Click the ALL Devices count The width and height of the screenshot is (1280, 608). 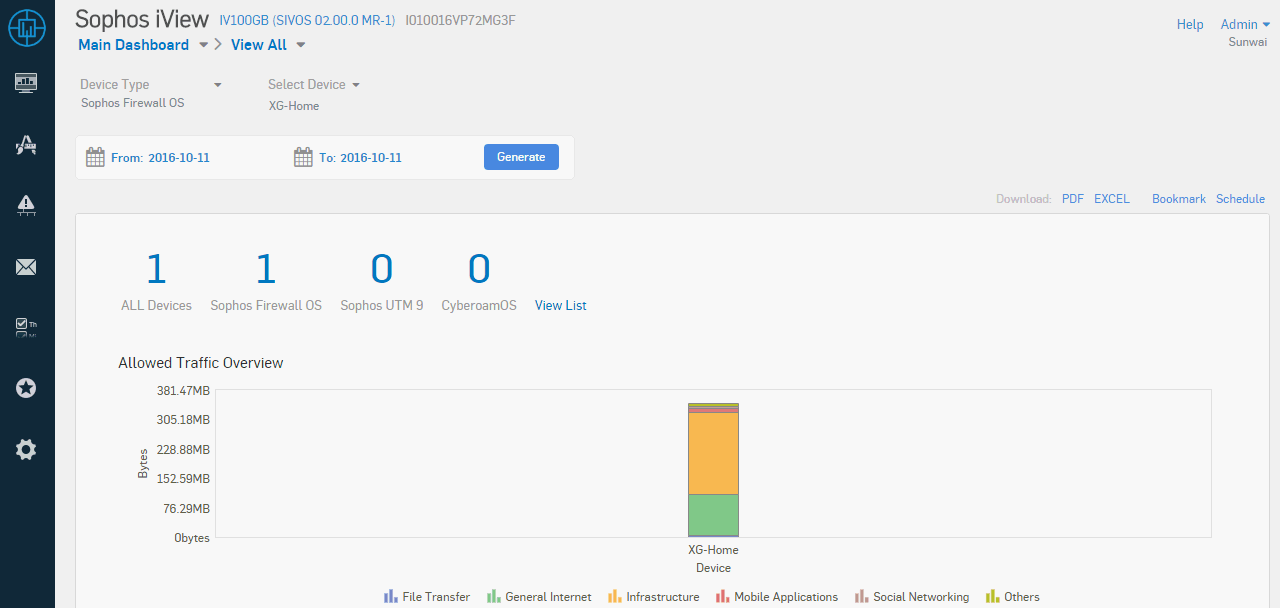[156, 269]
